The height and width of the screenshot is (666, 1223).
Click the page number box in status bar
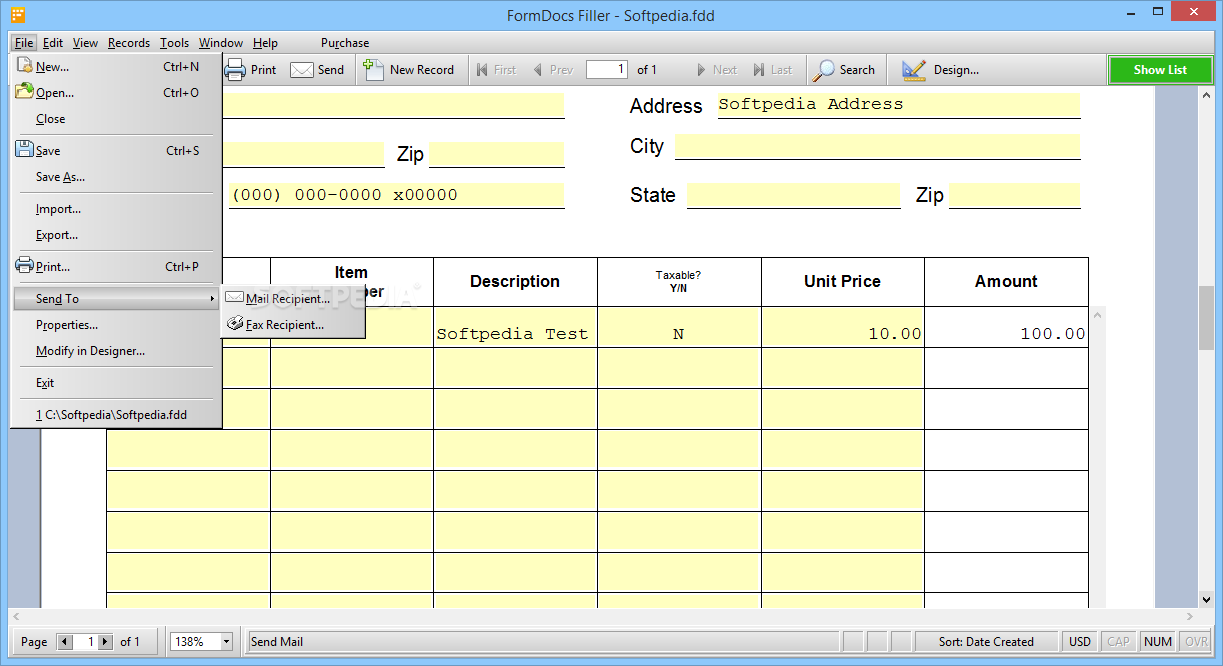86,642
